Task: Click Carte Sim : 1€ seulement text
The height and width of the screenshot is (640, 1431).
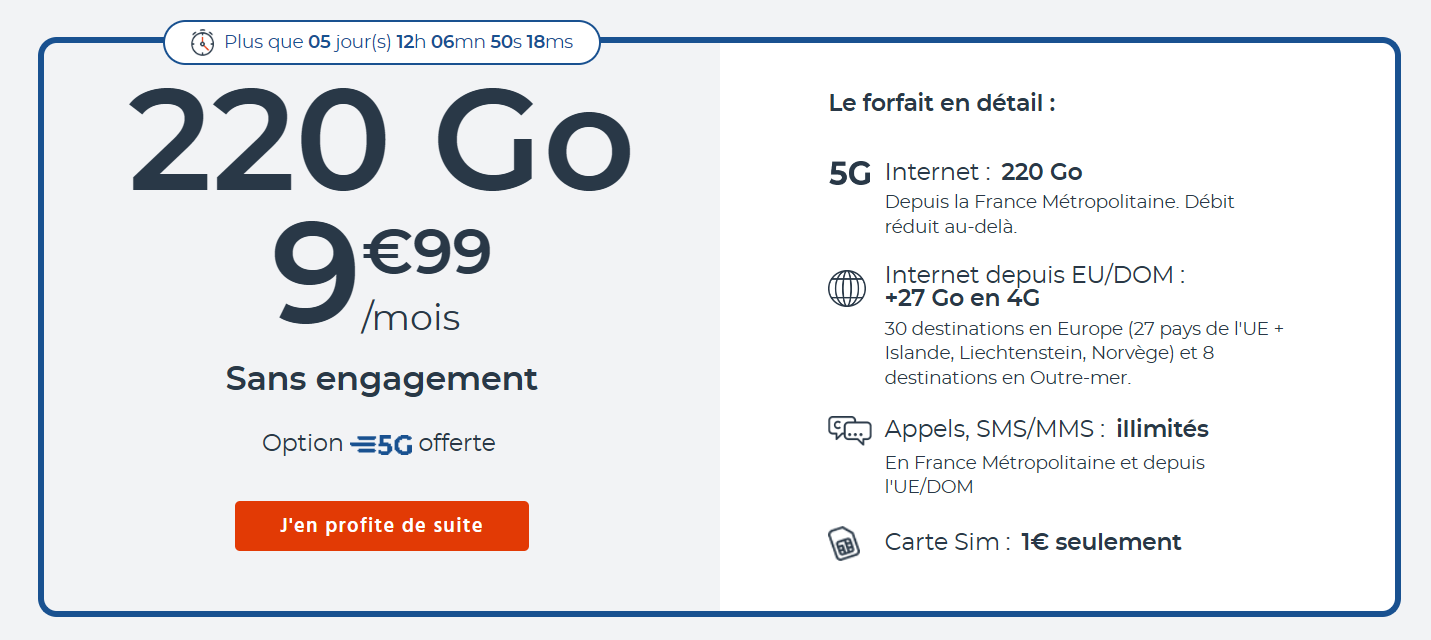Action: (1033, 542)
